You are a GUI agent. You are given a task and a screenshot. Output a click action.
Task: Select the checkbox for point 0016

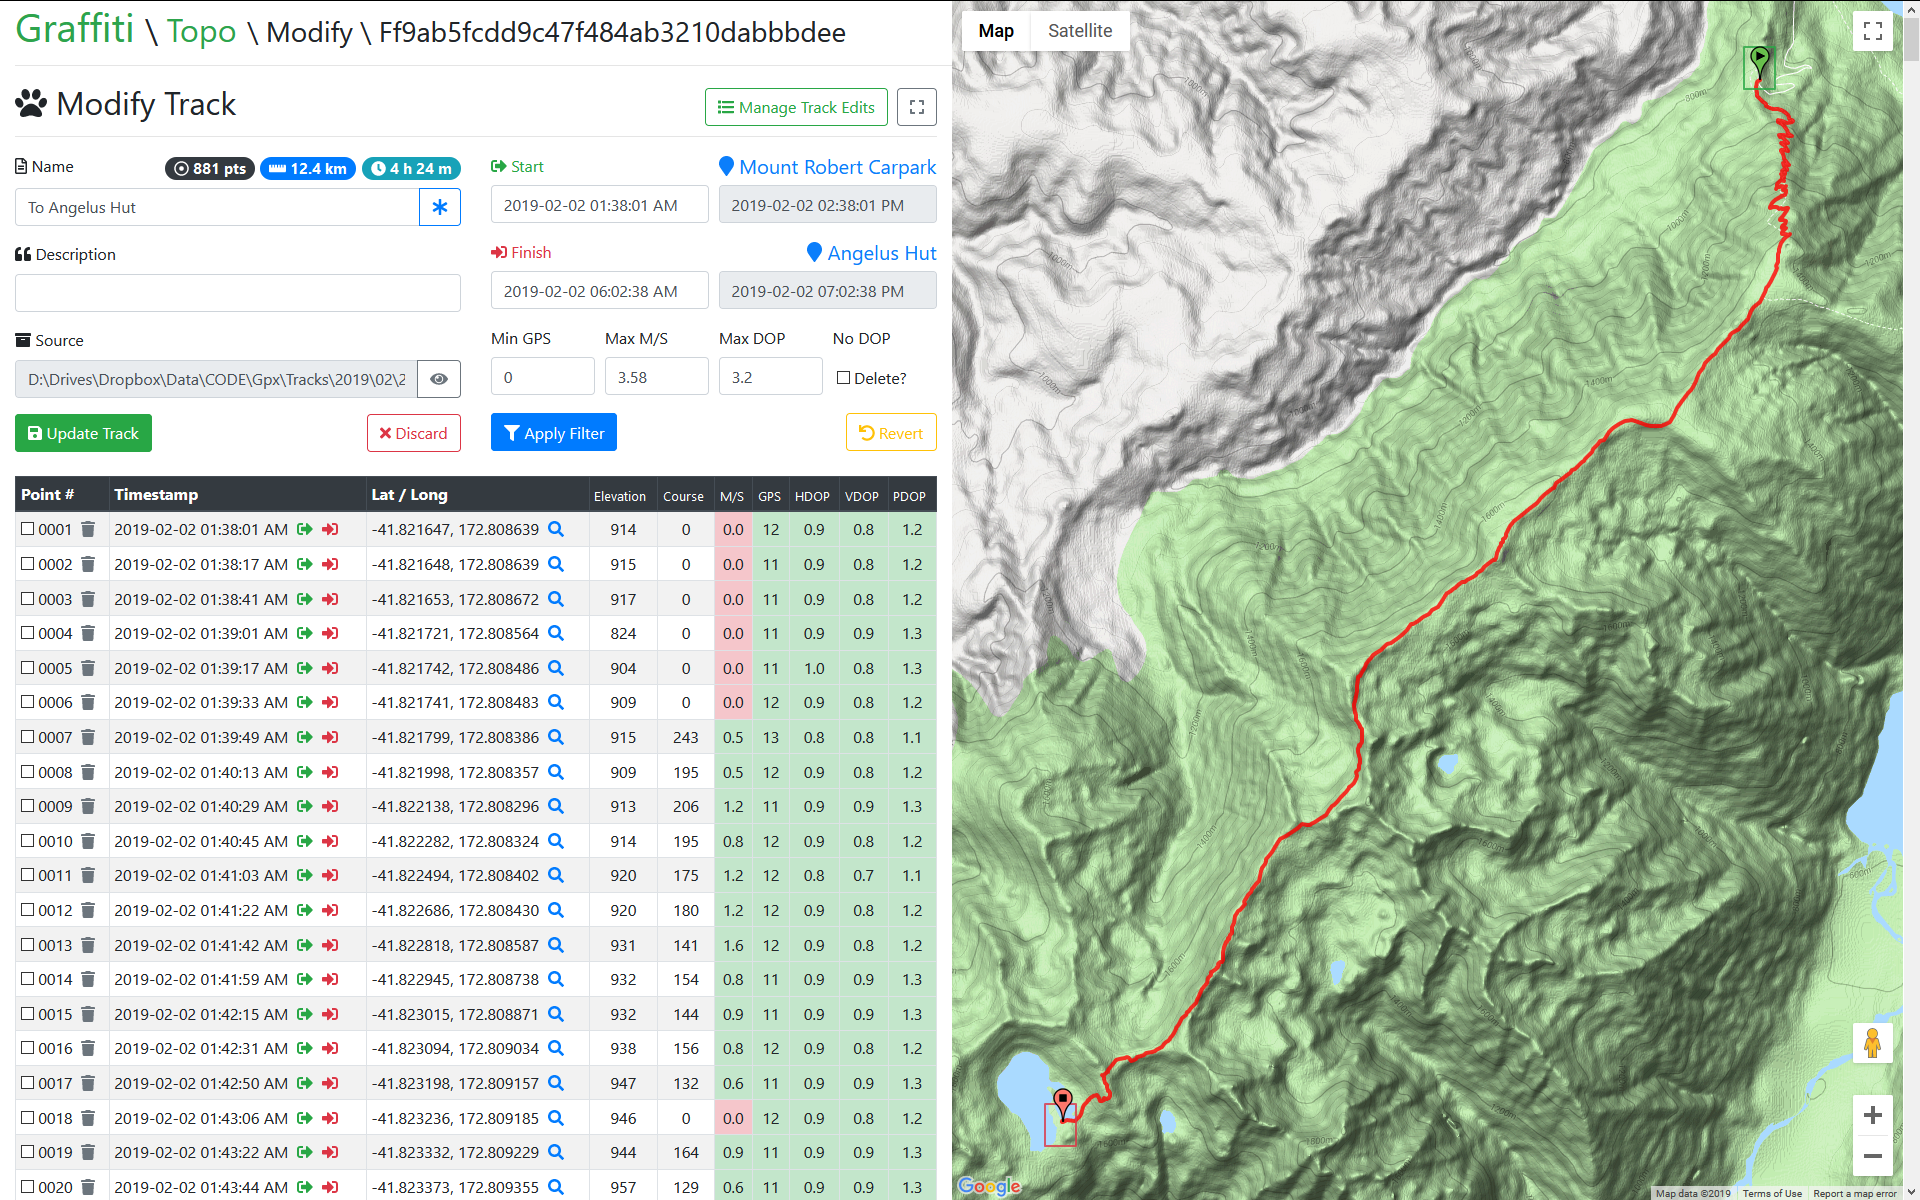[28, 1048]
